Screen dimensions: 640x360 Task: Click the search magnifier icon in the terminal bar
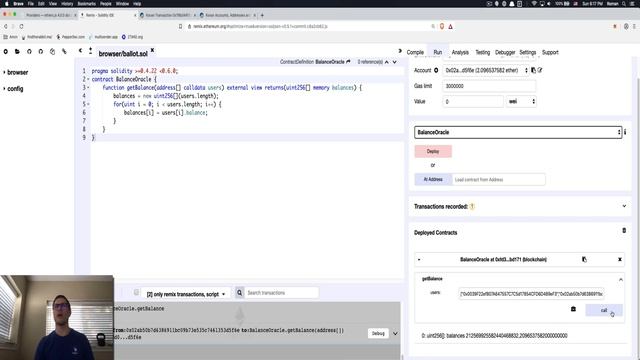tap(240, 293)
